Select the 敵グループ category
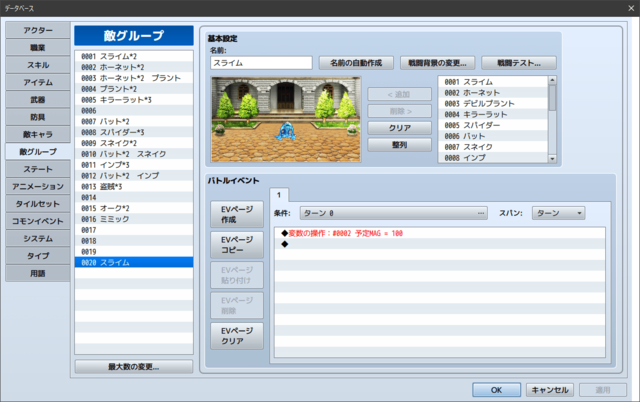640x402 pixels. click(x=38, y=152)
